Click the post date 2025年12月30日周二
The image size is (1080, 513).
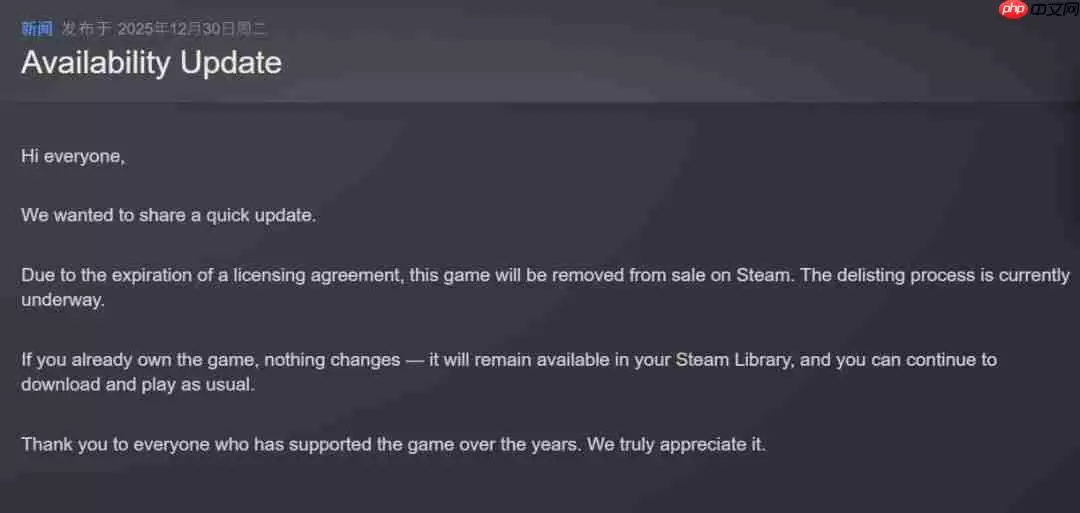click(192, 28)
